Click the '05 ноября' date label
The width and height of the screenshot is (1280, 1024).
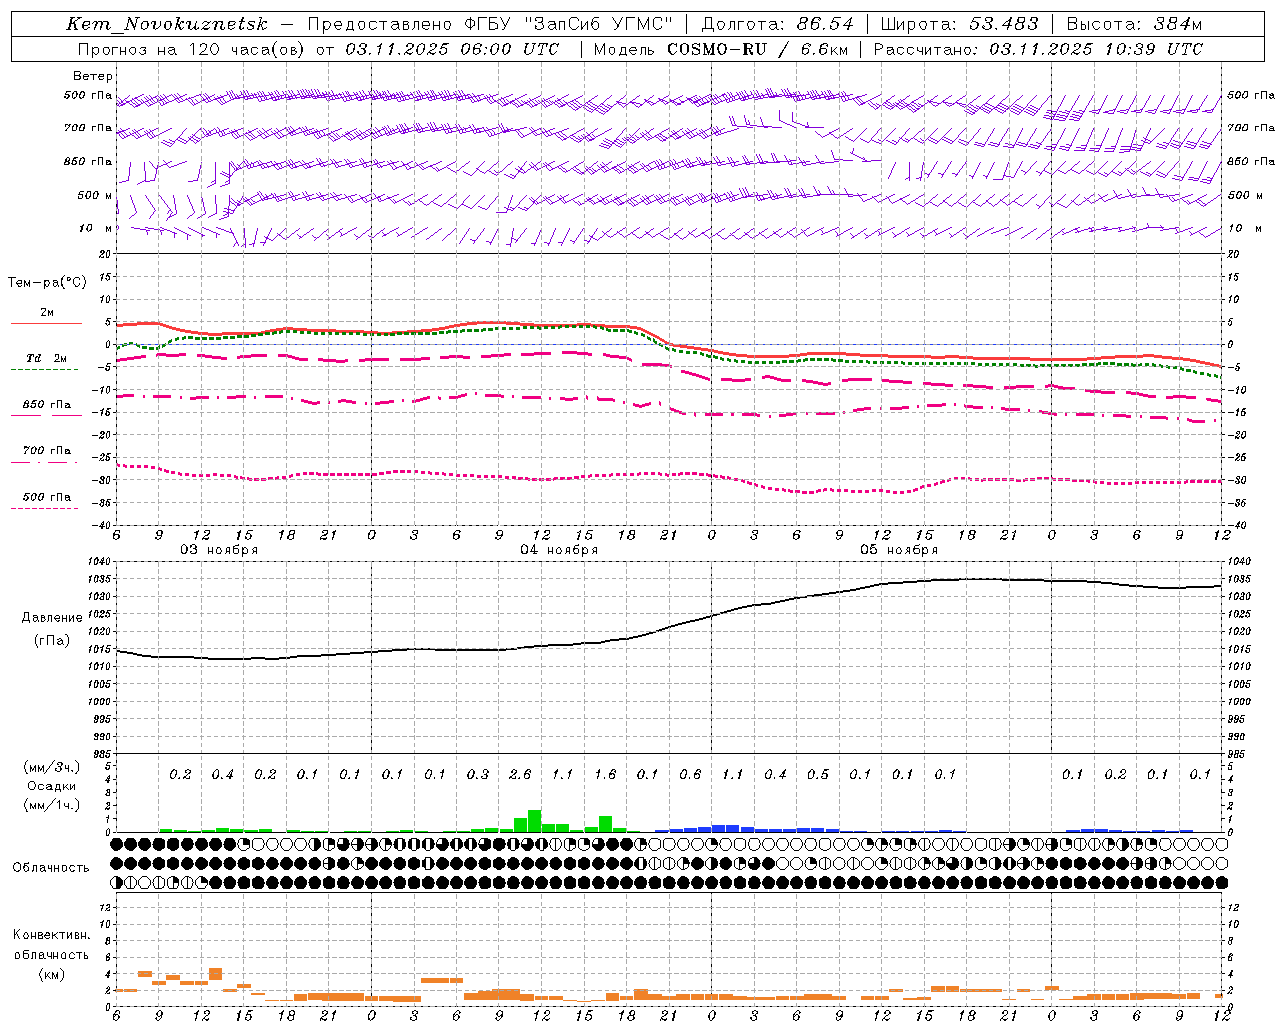coord(899,550)
